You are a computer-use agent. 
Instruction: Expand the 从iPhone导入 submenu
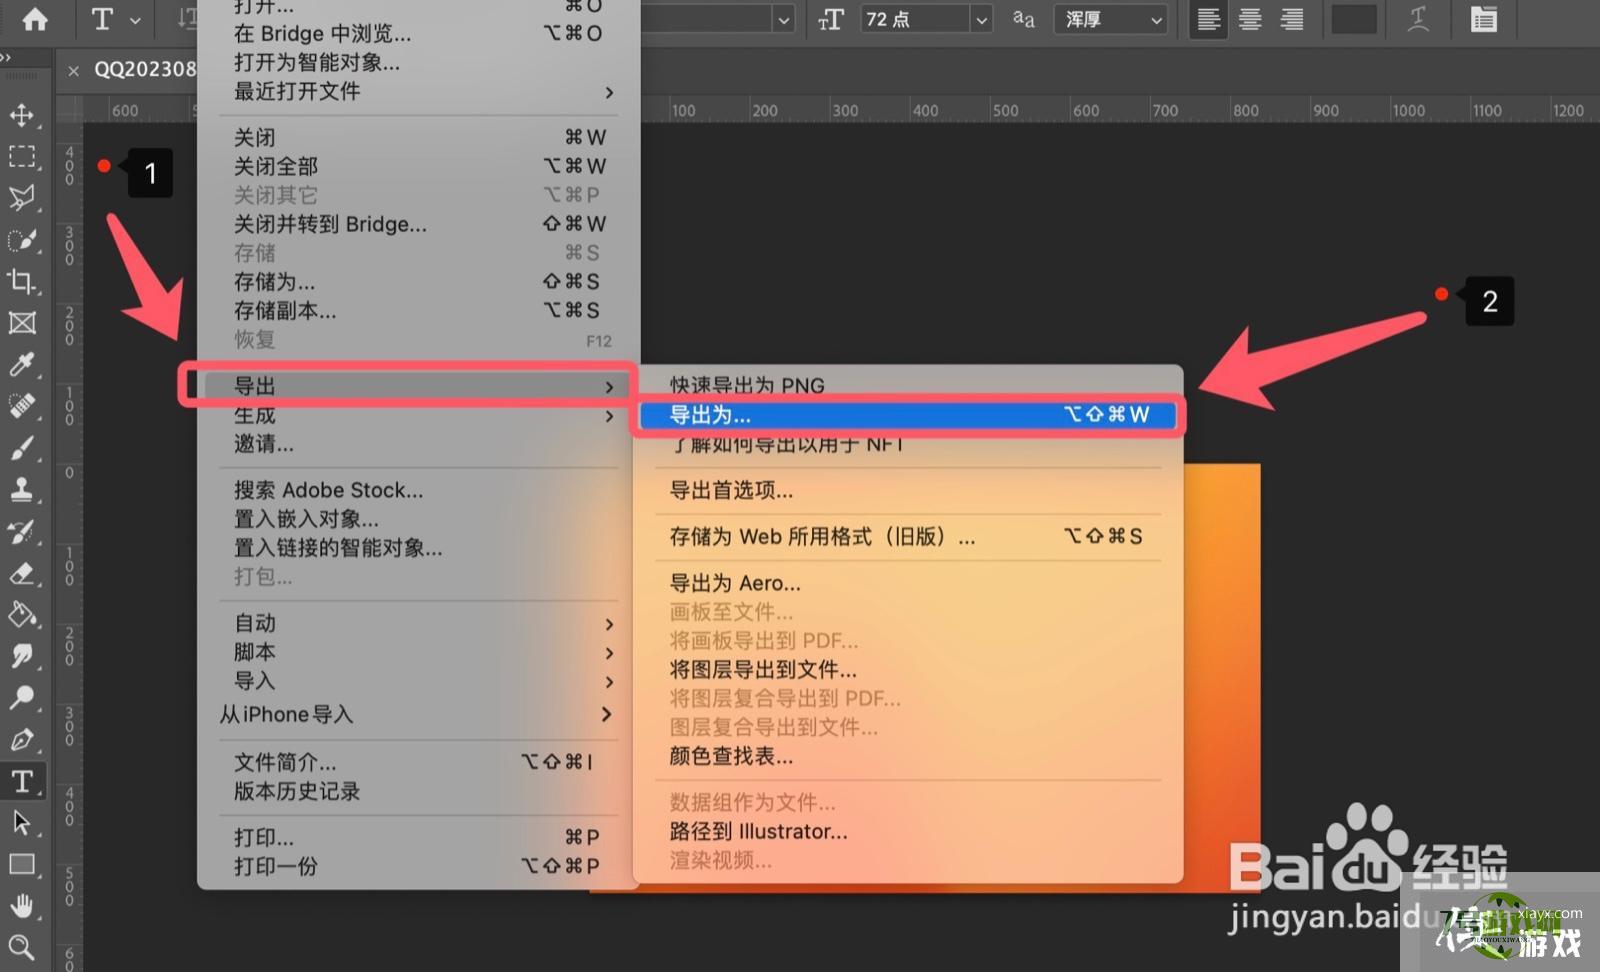[419, 714]
